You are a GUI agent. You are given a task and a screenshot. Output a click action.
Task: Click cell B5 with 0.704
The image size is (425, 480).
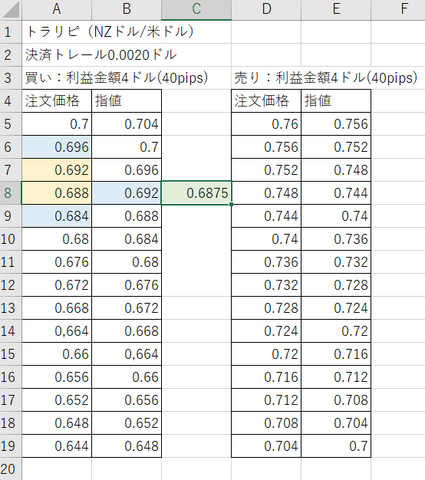(127, 124)
